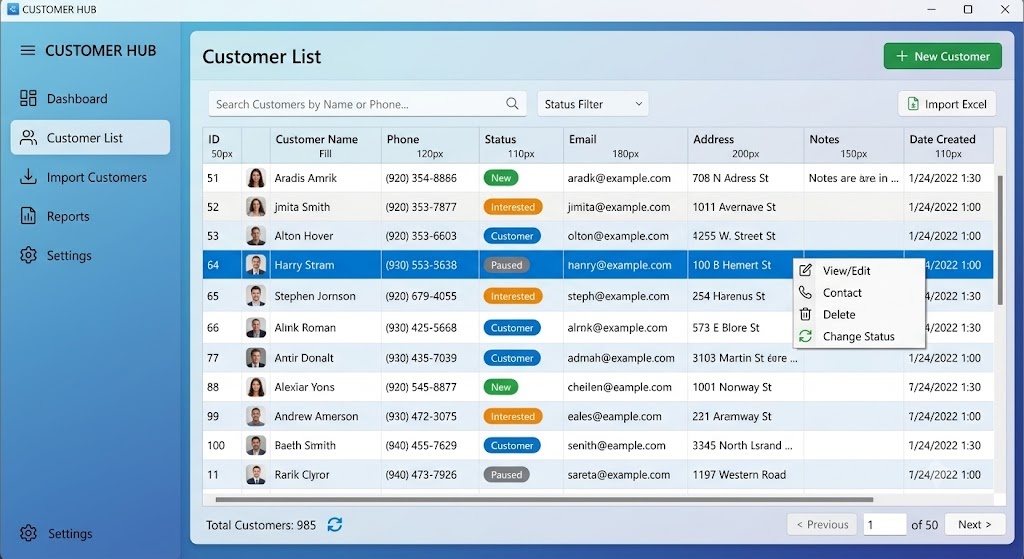This screenshot has height=559, width=1024.
Task: Open Settings below Reports
Action: [x=90, y=255]
